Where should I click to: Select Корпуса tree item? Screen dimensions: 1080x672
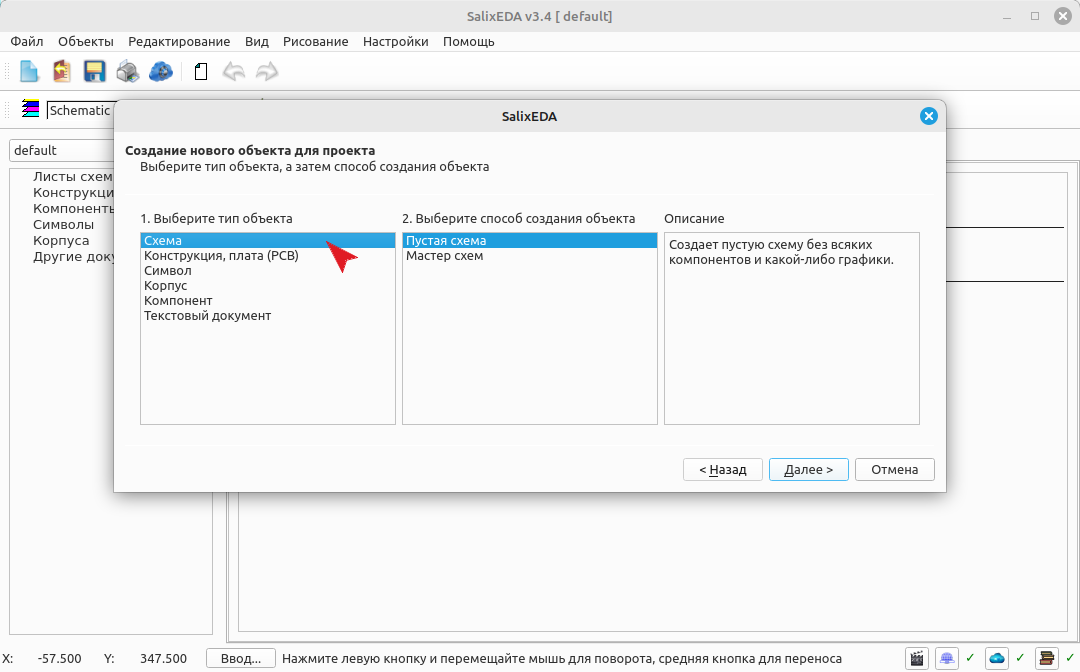click(x=61, y=240)
